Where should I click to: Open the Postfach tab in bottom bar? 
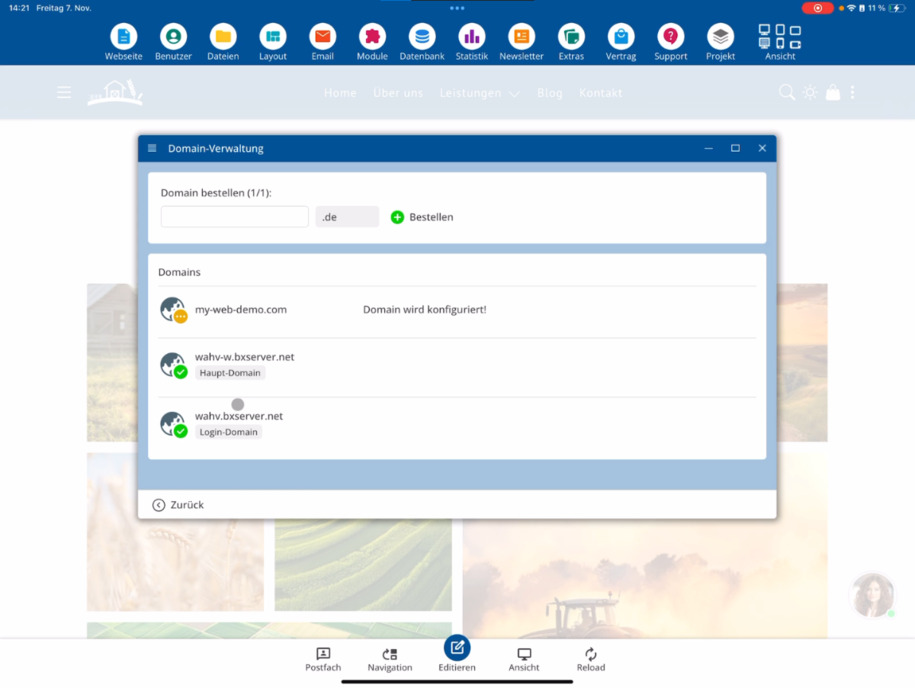point(323,660)
